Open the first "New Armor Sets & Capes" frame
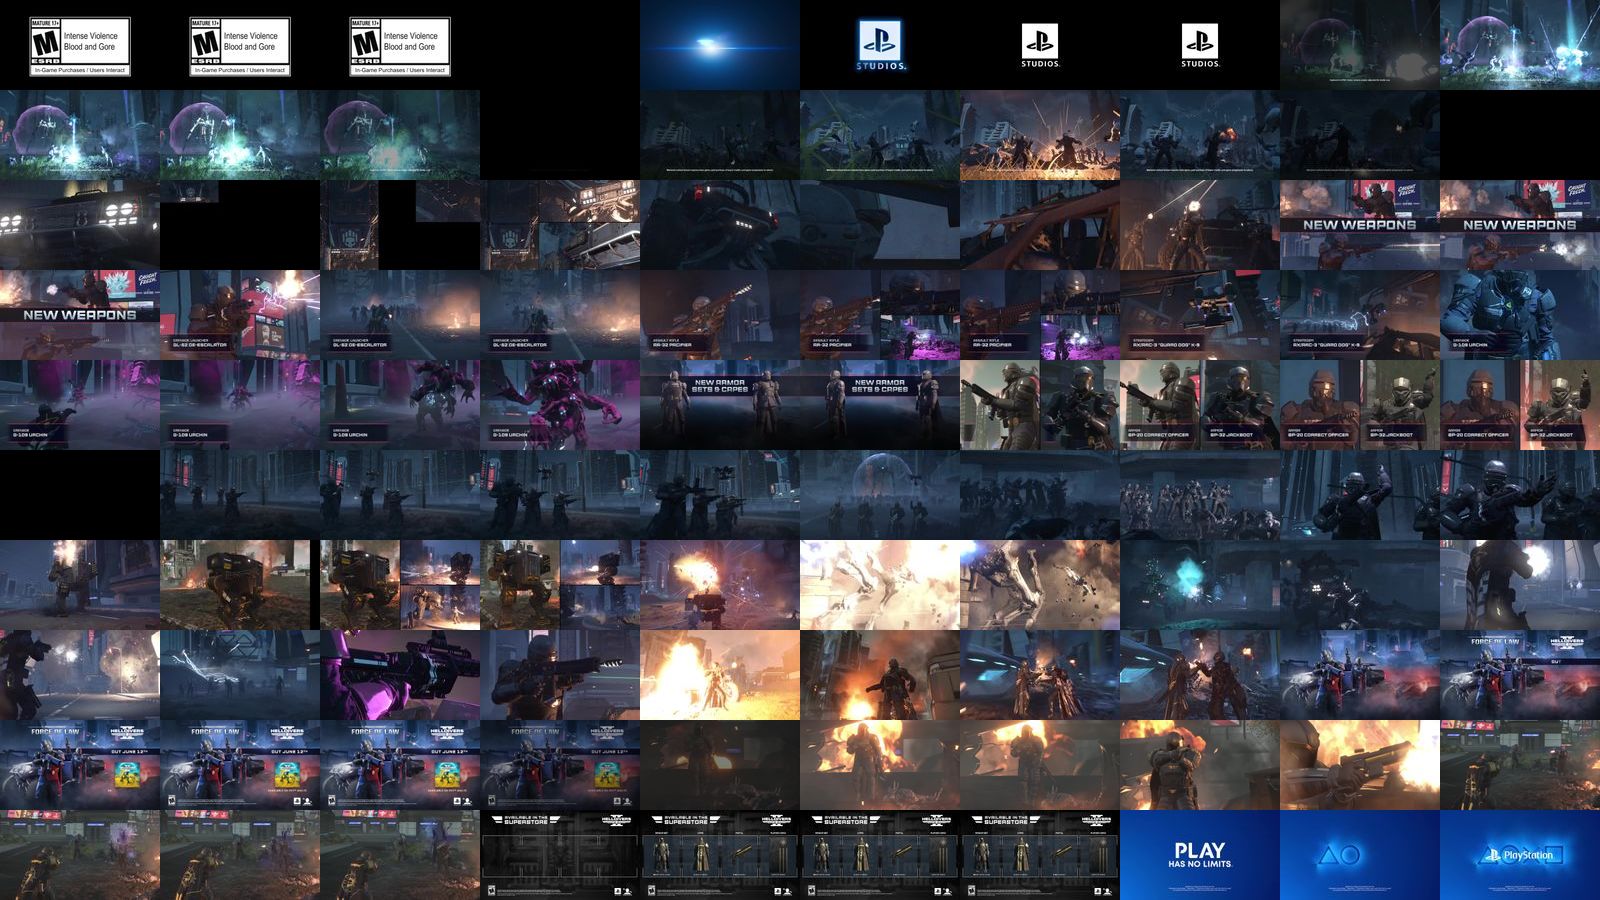 (x=720, y=405)
